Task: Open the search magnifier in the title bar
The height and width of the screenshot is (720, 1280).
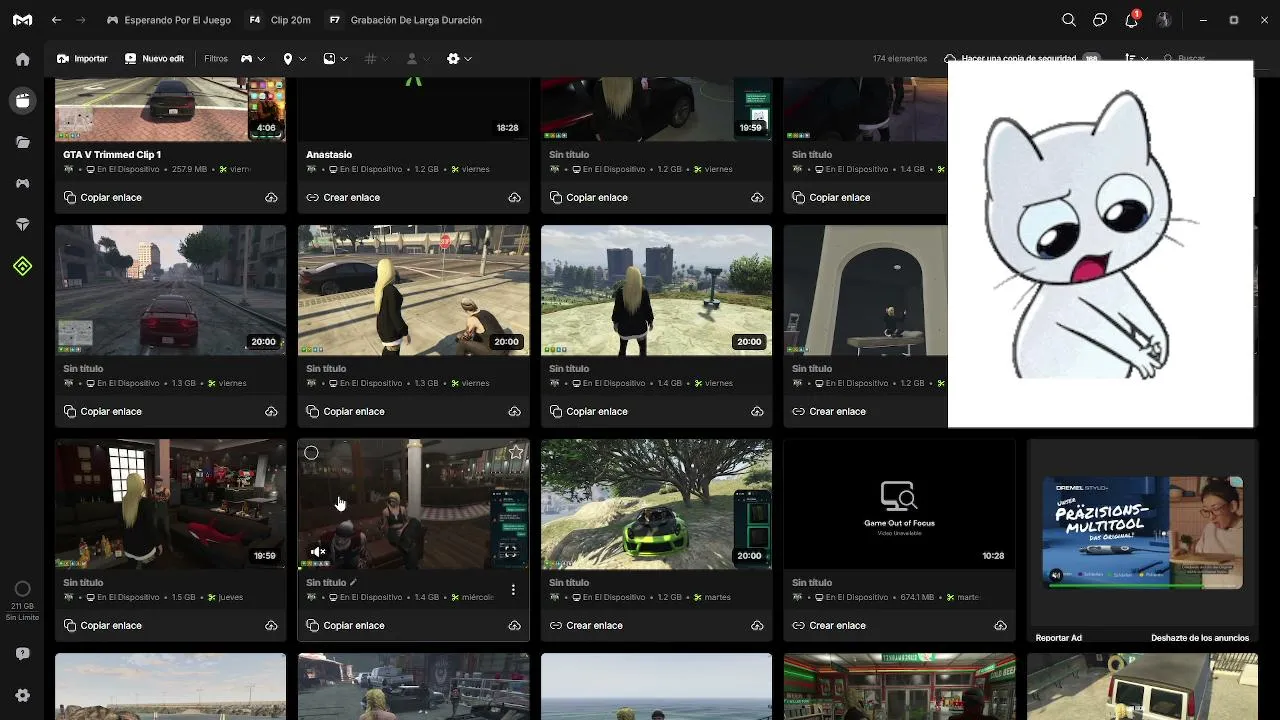Action: tap(1069, 20)
